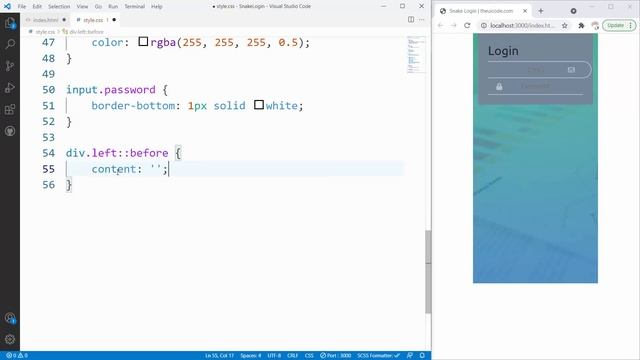This screenshot has width=640, height=360.
Task: Open the browser profile avatar
Action: (x=595, y=25)
